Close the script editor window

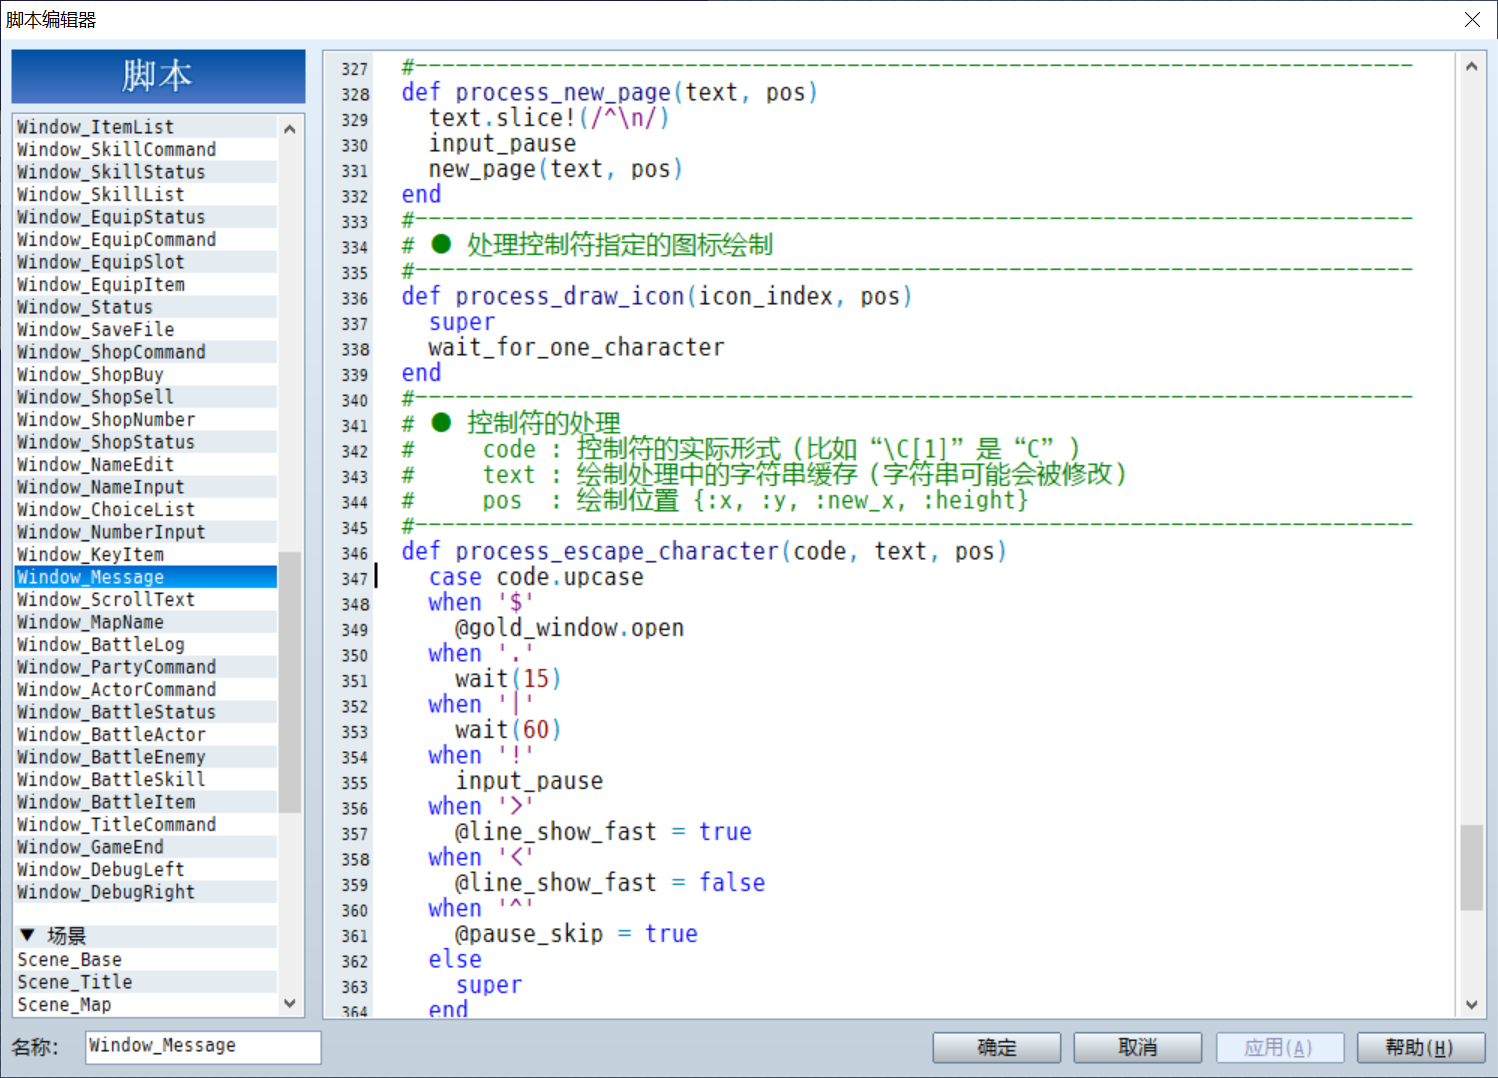click(x=1472, y=19)
